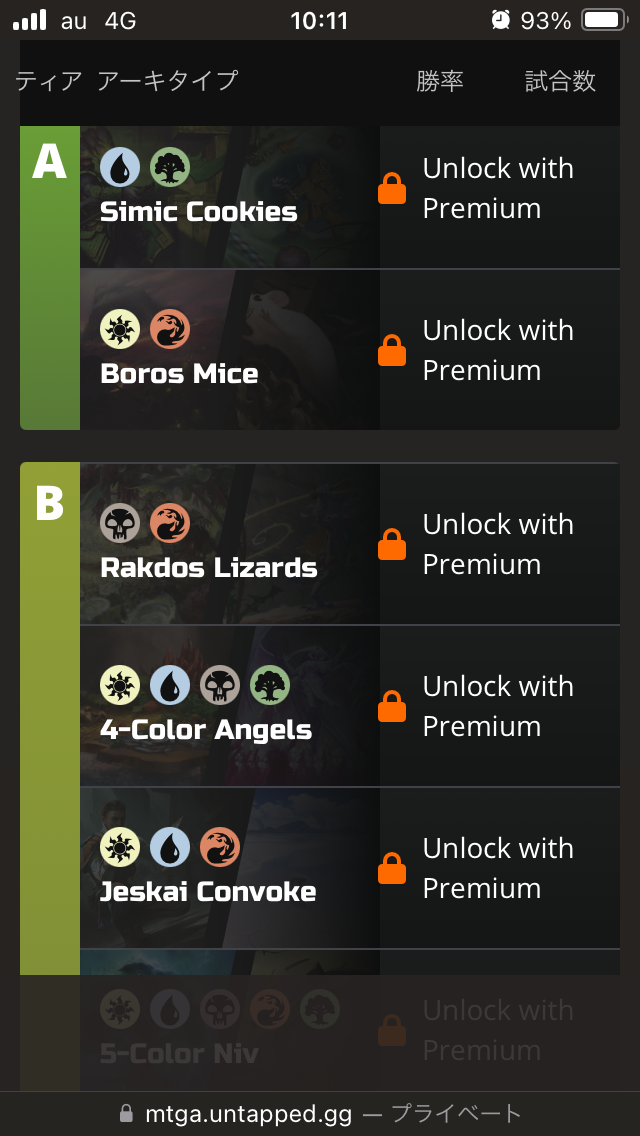640x1136 pixels.
Task: Click the orange lock icon beside Simic Cookies
Action: click(392, 188)
